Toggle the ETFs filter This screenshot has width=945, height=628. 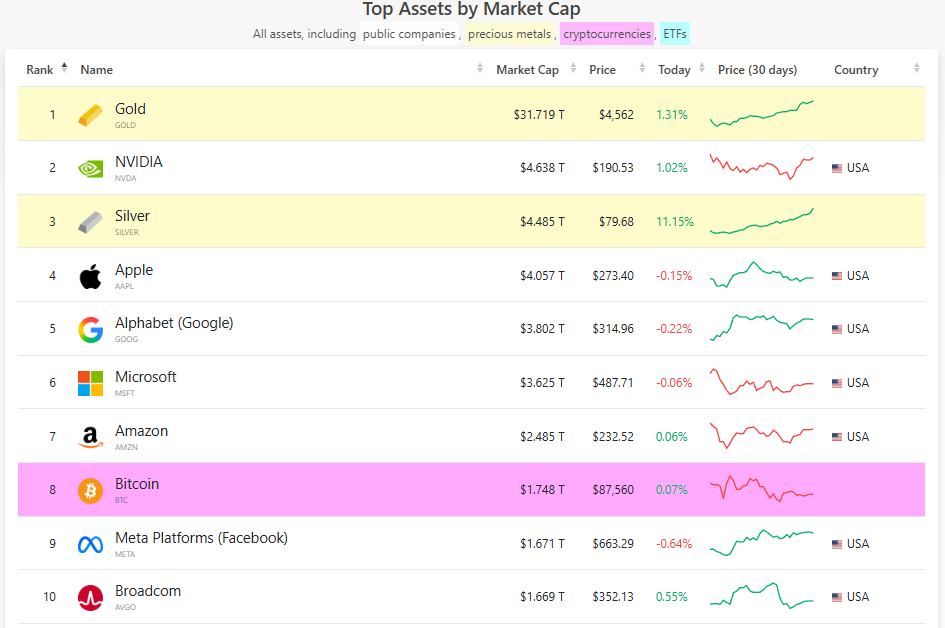674,34
